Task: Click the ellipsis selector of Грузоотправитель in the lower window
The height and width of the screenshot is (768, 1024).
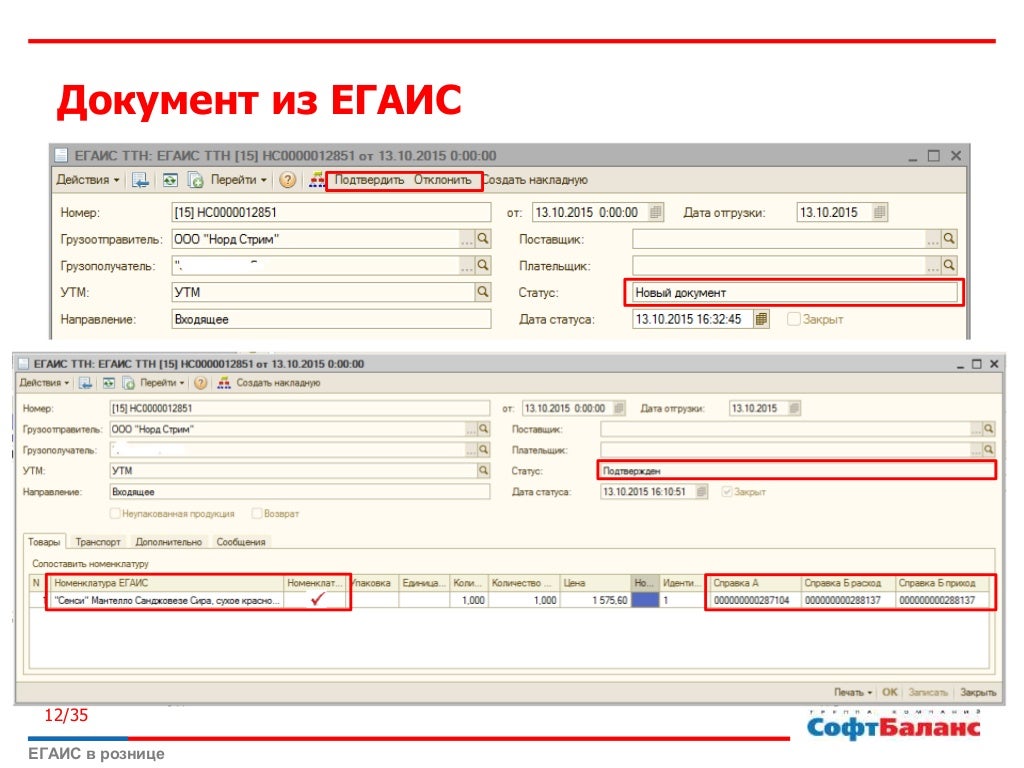Action: [x=471, y=429]
